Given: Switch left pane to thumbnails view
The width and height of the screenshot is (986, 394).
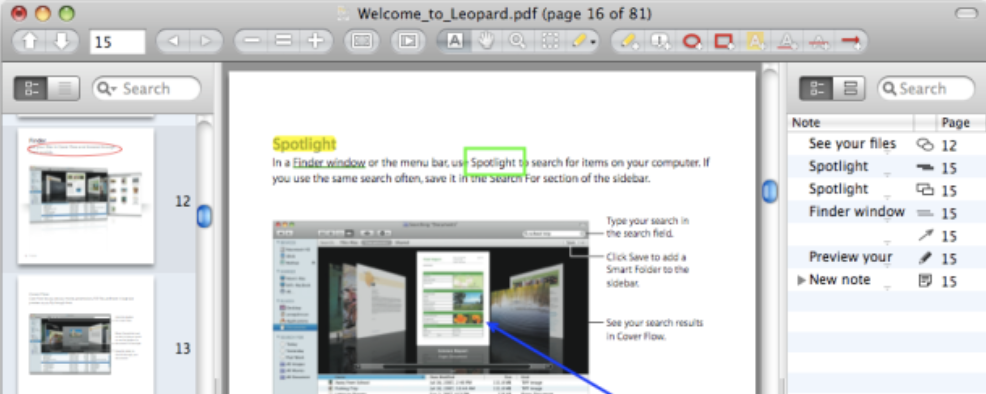Looking at the screenshot, I should point(31,89).
